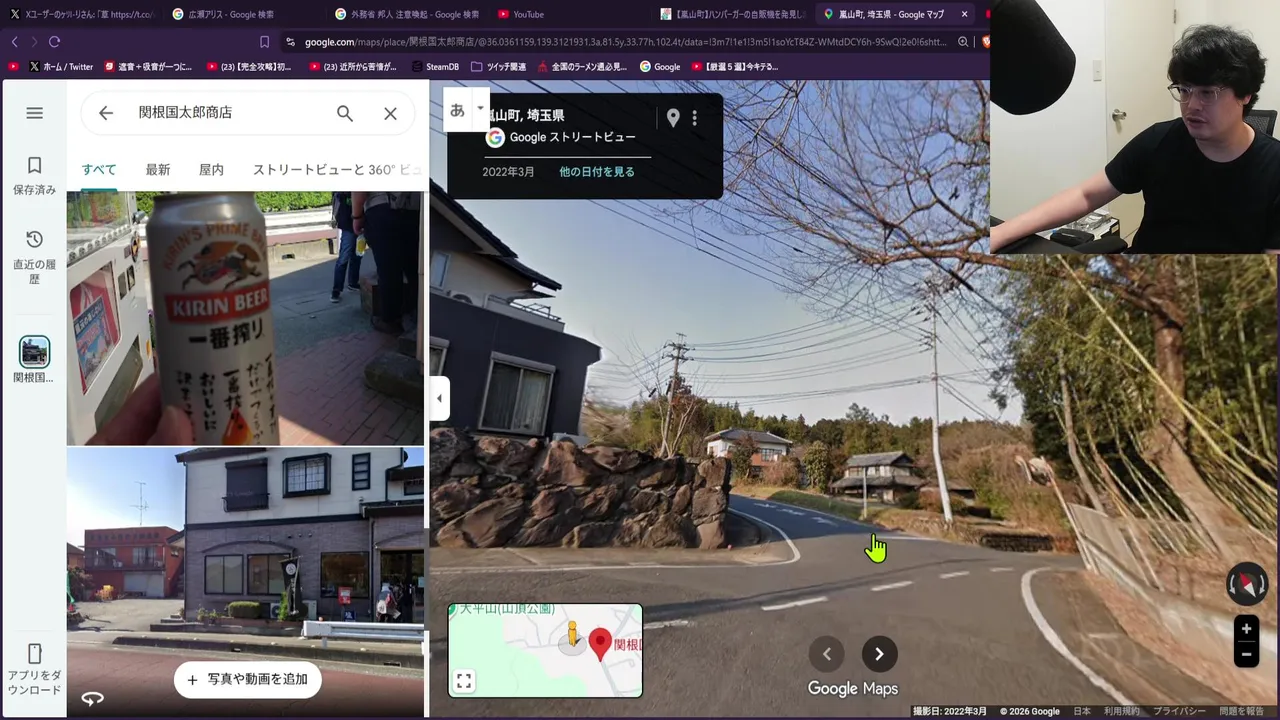Zoom in Street View with plus button
The height and width of the screenshot is (720, 1280).
click(1246, 629)
